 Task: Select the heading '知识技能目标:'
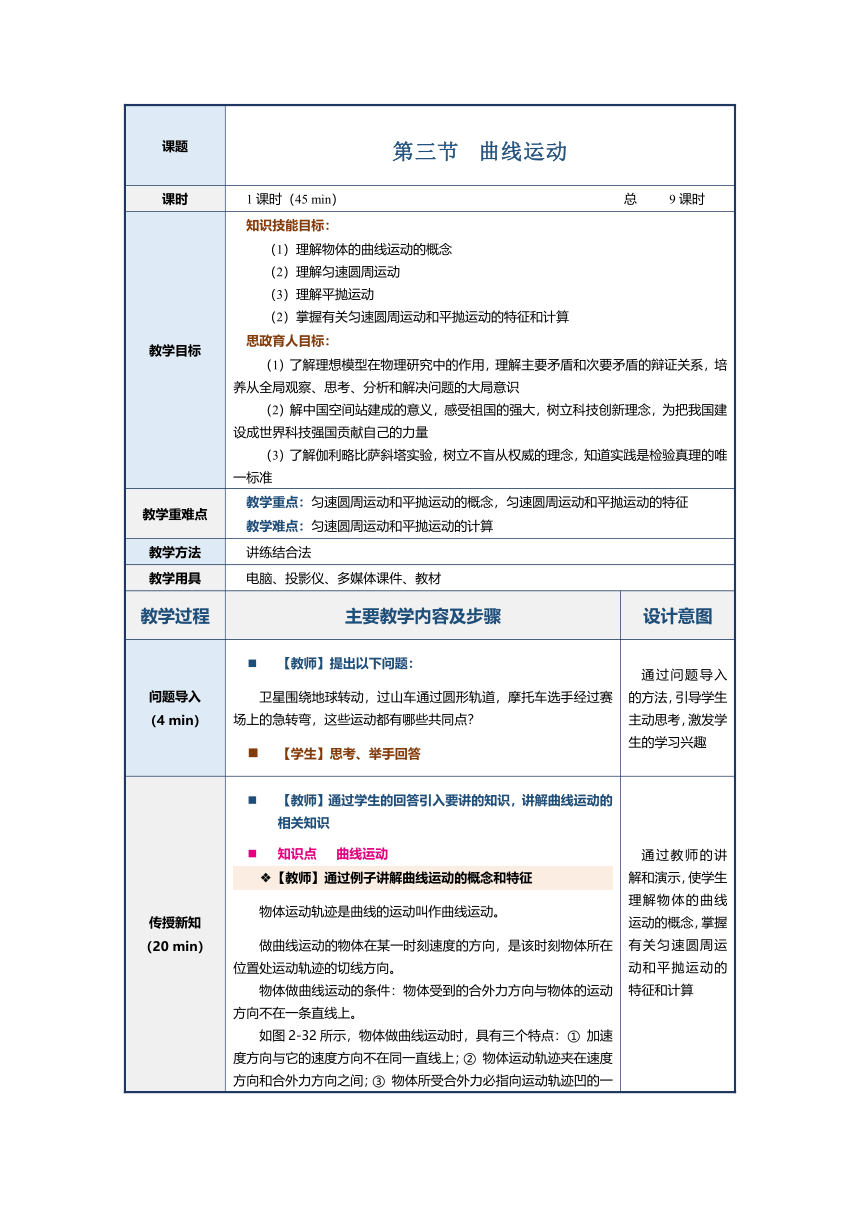tap(288, 226)
